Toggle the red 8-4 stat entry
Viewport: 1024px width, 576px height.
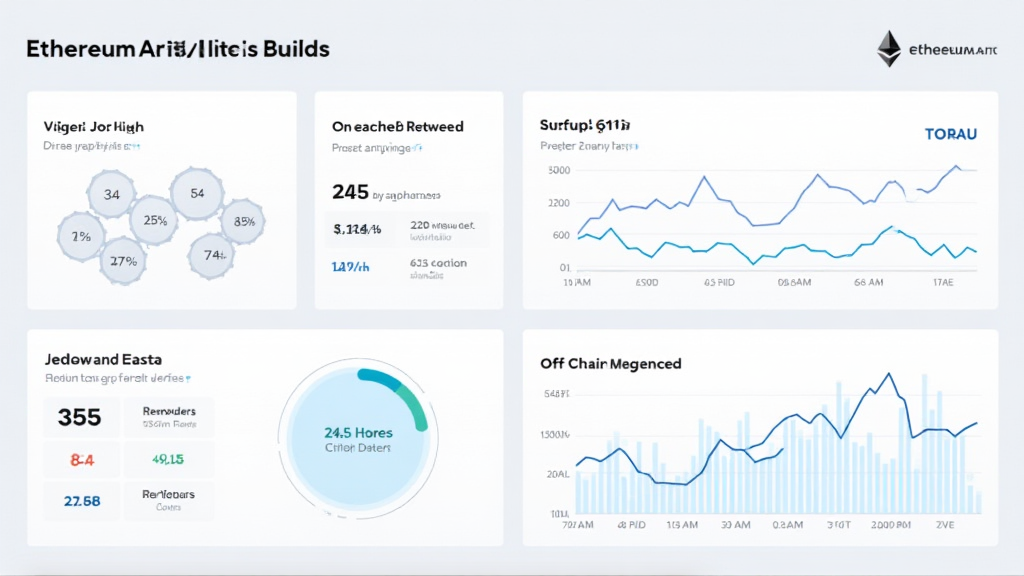82,459
